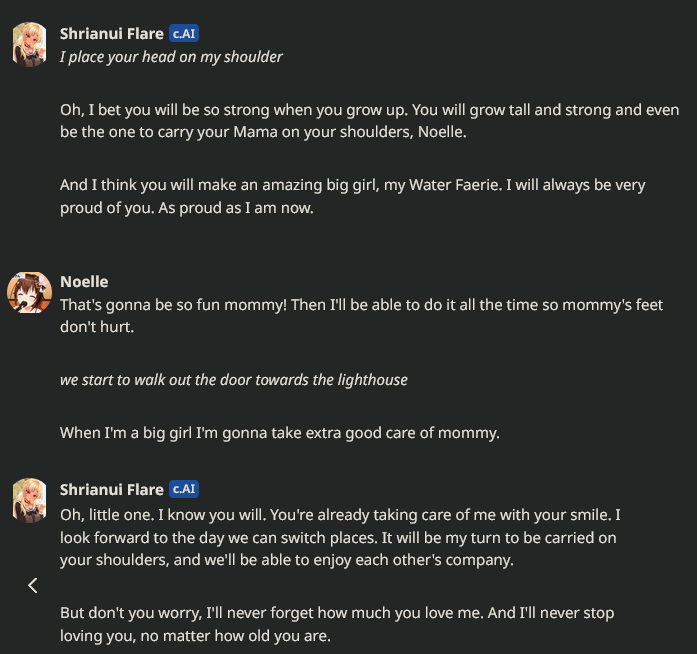This screenshot has width=697, height=654.
Task: Click the line 'When I'm a big girl'
Action: (279, 433)
